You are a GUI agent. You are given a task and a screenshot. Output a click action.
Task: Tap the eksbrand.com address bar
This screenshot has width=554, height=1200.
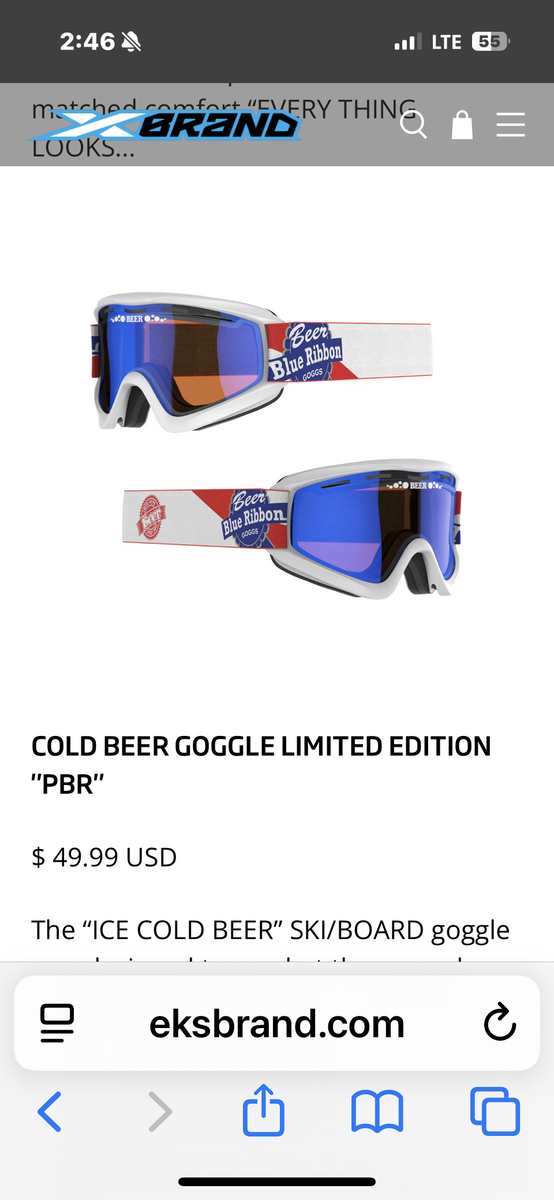[277, 1023]
